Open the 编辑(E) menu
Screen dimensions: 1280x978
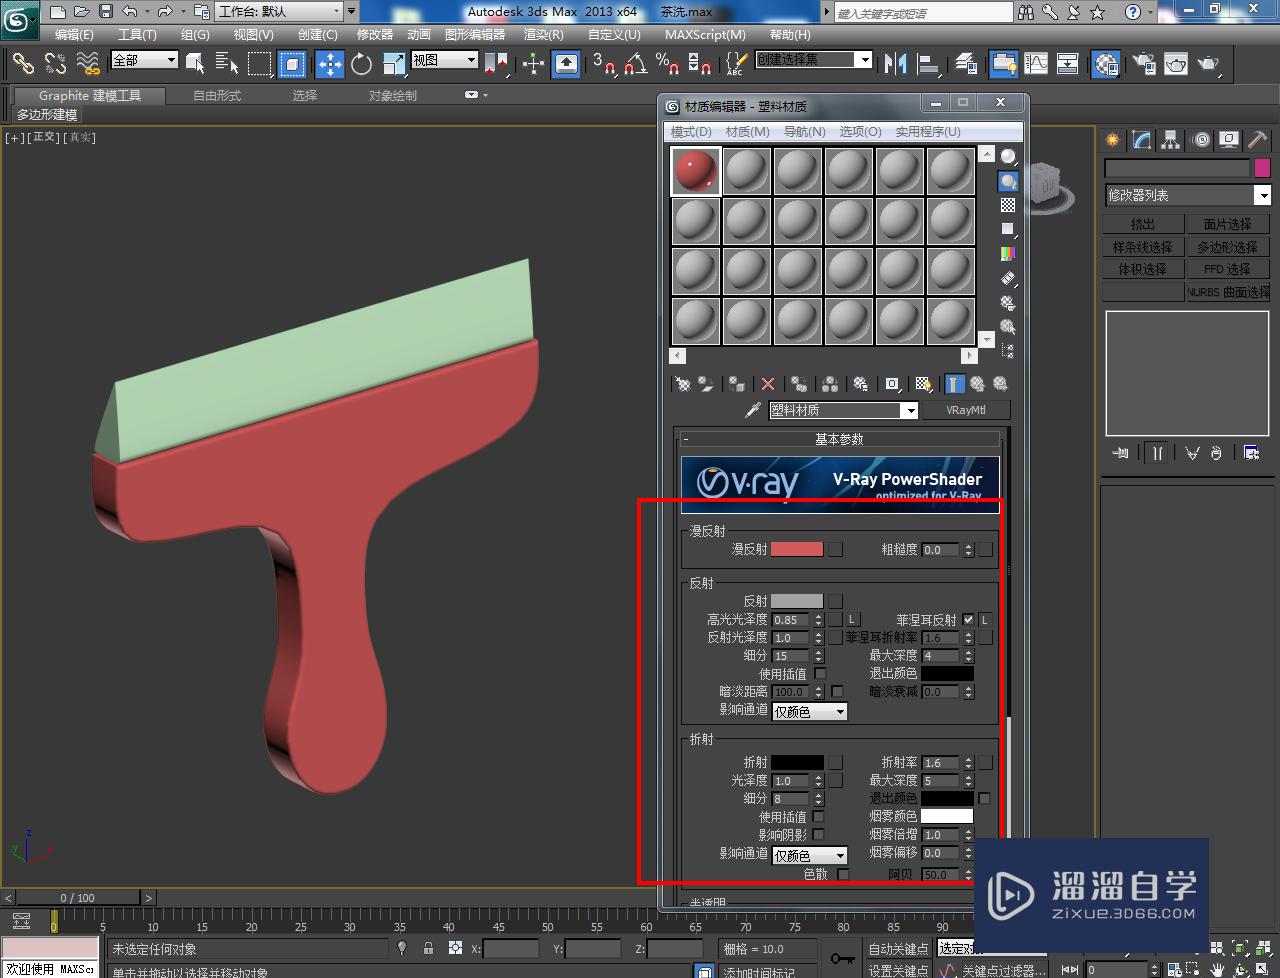74,34
